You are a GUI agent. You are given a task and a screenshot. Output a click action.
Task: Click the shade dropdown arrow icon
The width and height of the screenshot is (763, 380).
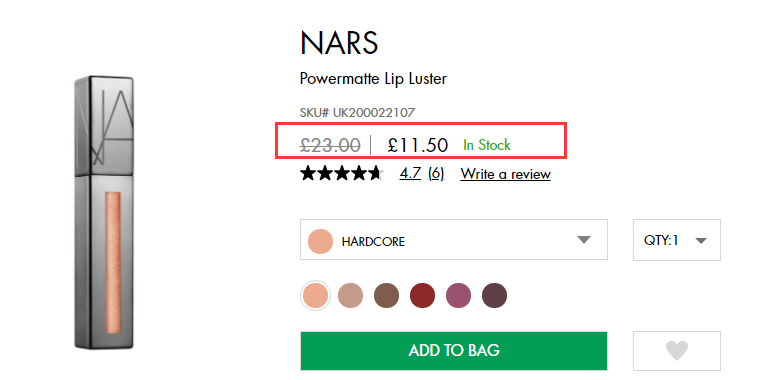tap(583, 240)
